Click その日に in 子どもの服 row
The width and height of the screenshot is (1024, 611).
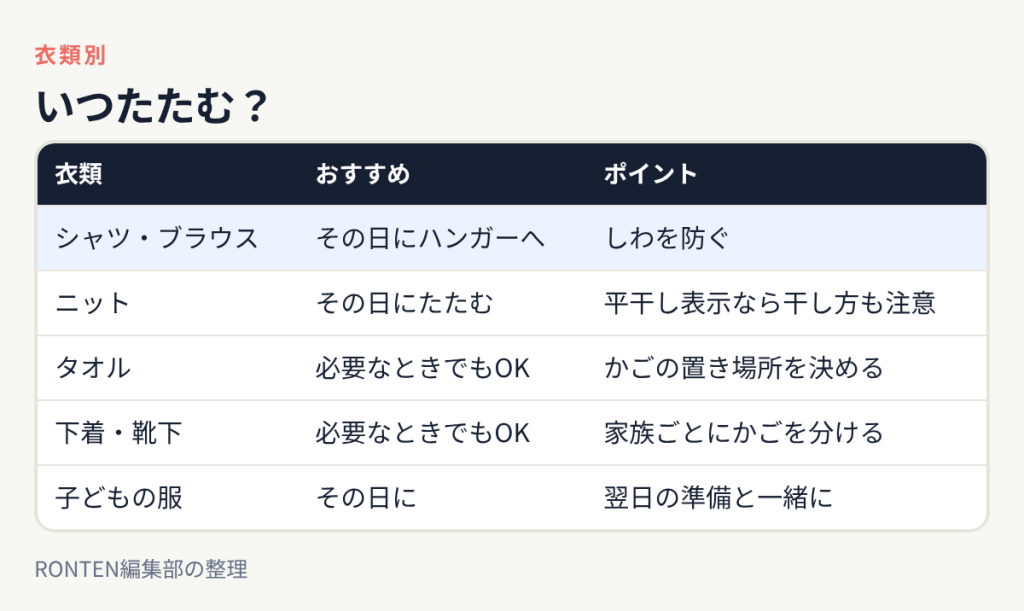click(366, 498)
